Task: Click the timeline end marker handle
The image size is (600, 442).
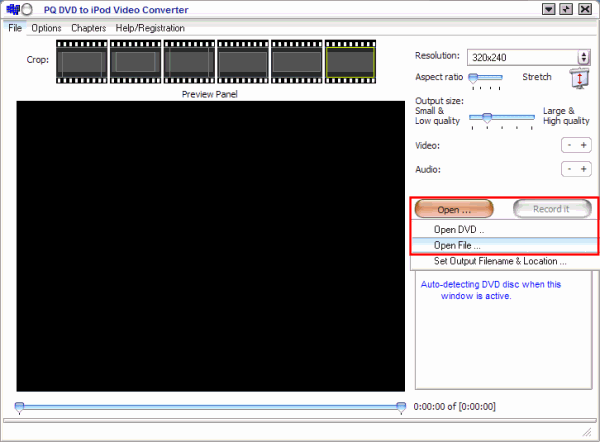Action: [401, 408]
